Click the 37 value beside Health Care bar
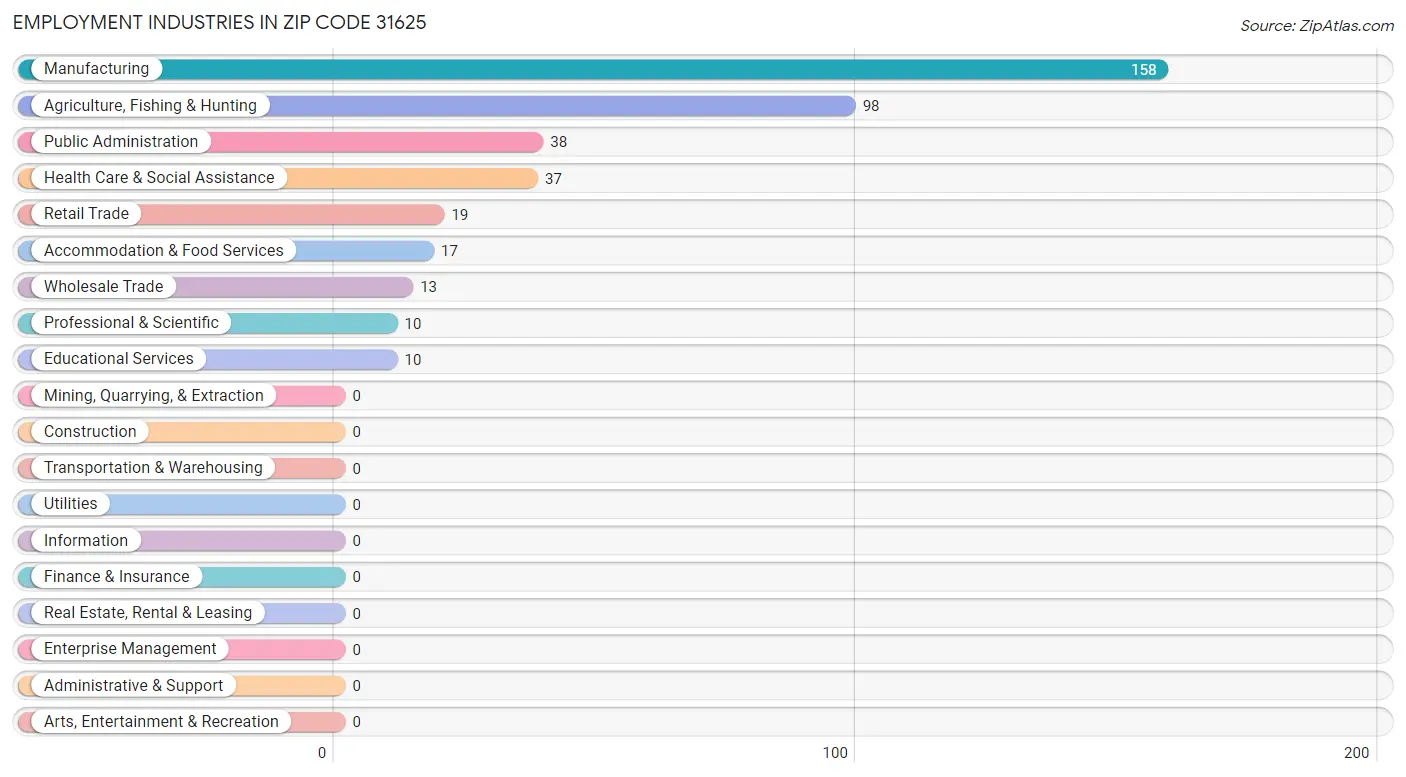Viewport: 1406px width, 777px height. click(553, 179)
